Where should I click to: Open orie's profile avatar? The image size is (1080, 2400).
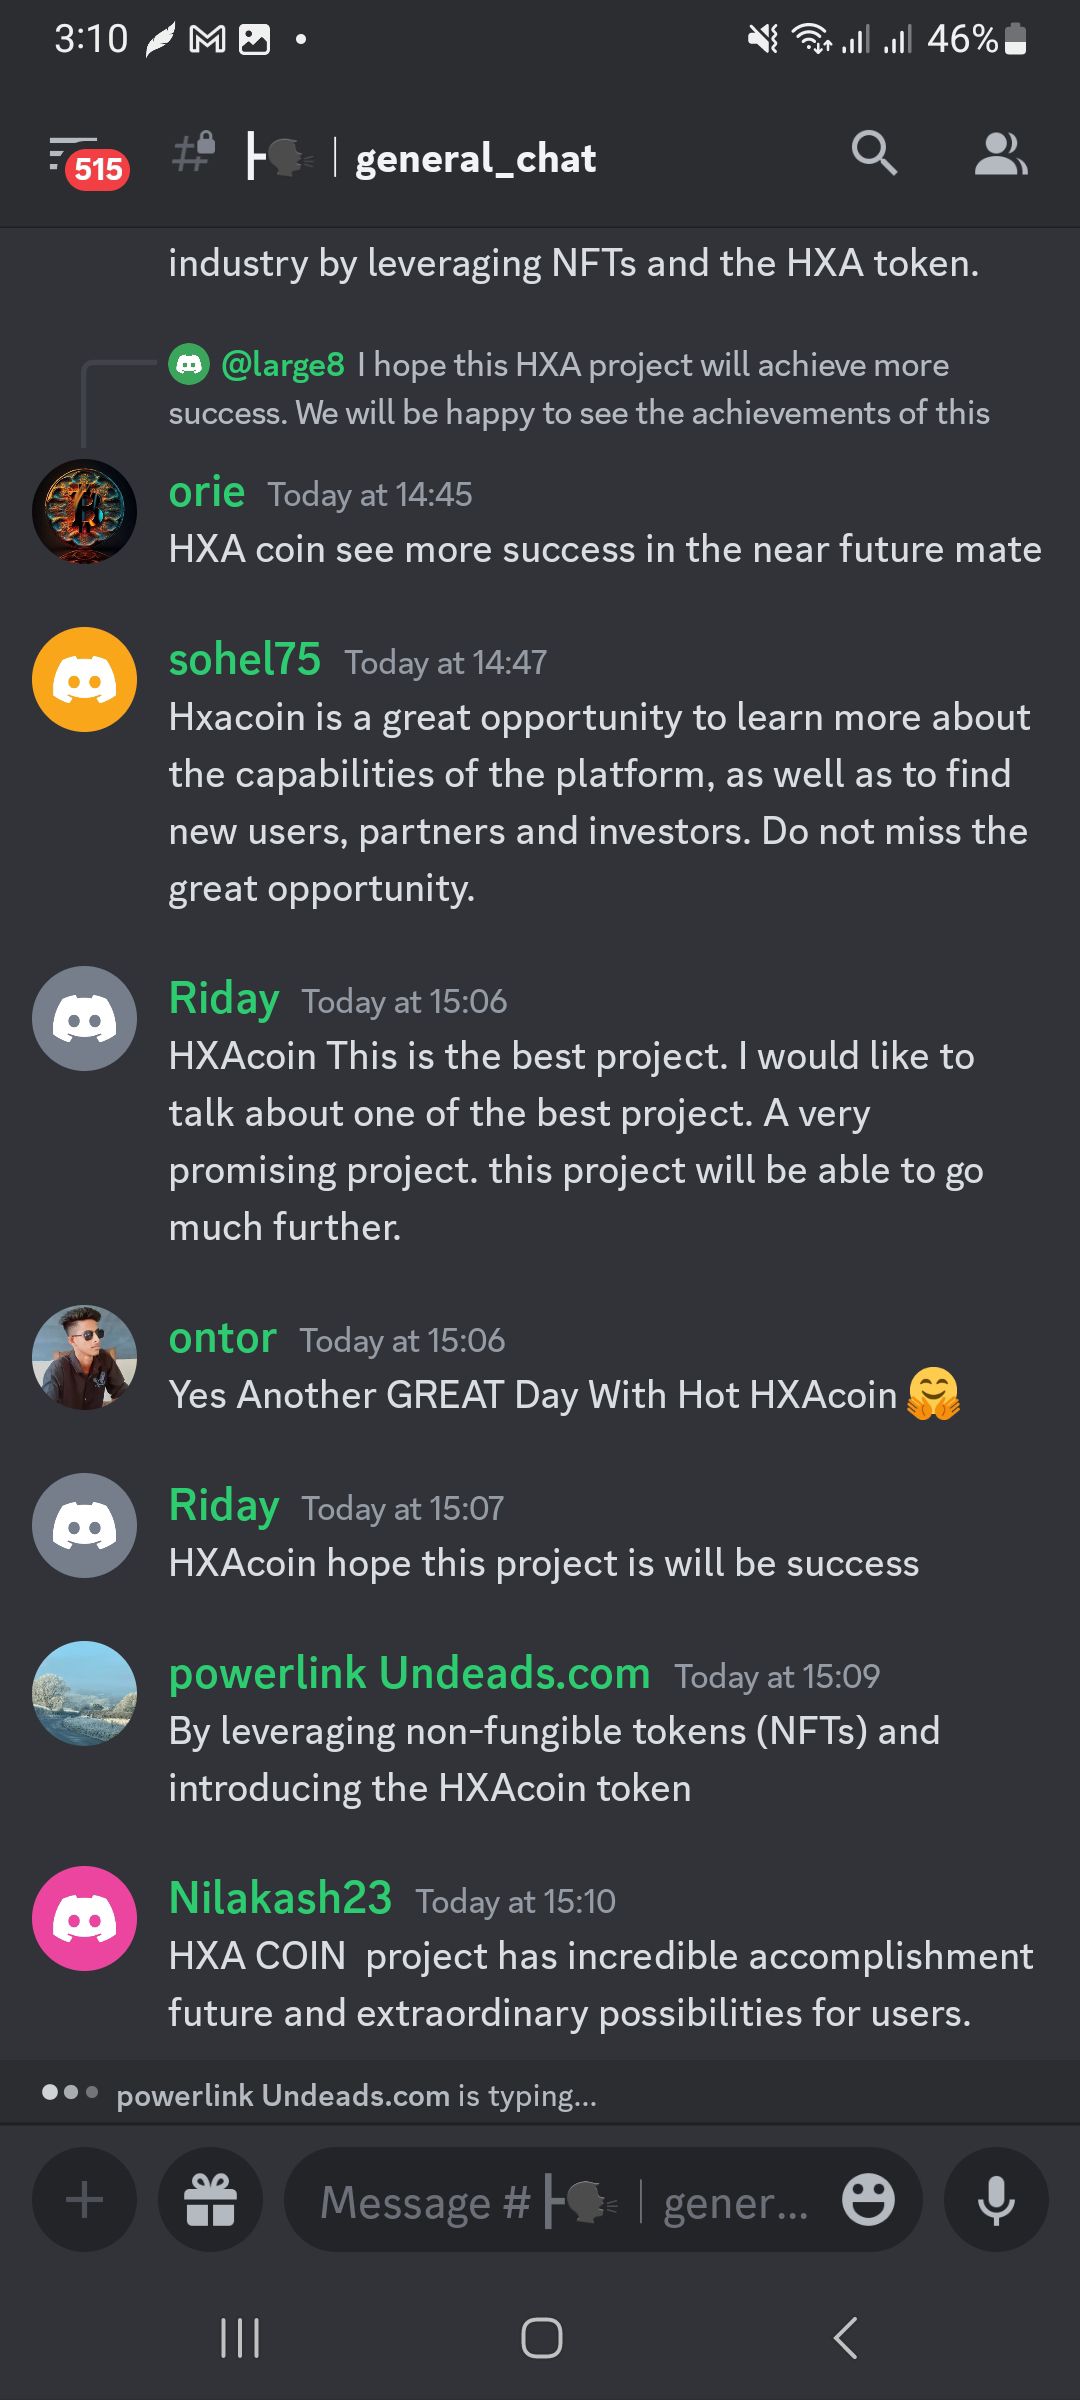click(85, 511)
